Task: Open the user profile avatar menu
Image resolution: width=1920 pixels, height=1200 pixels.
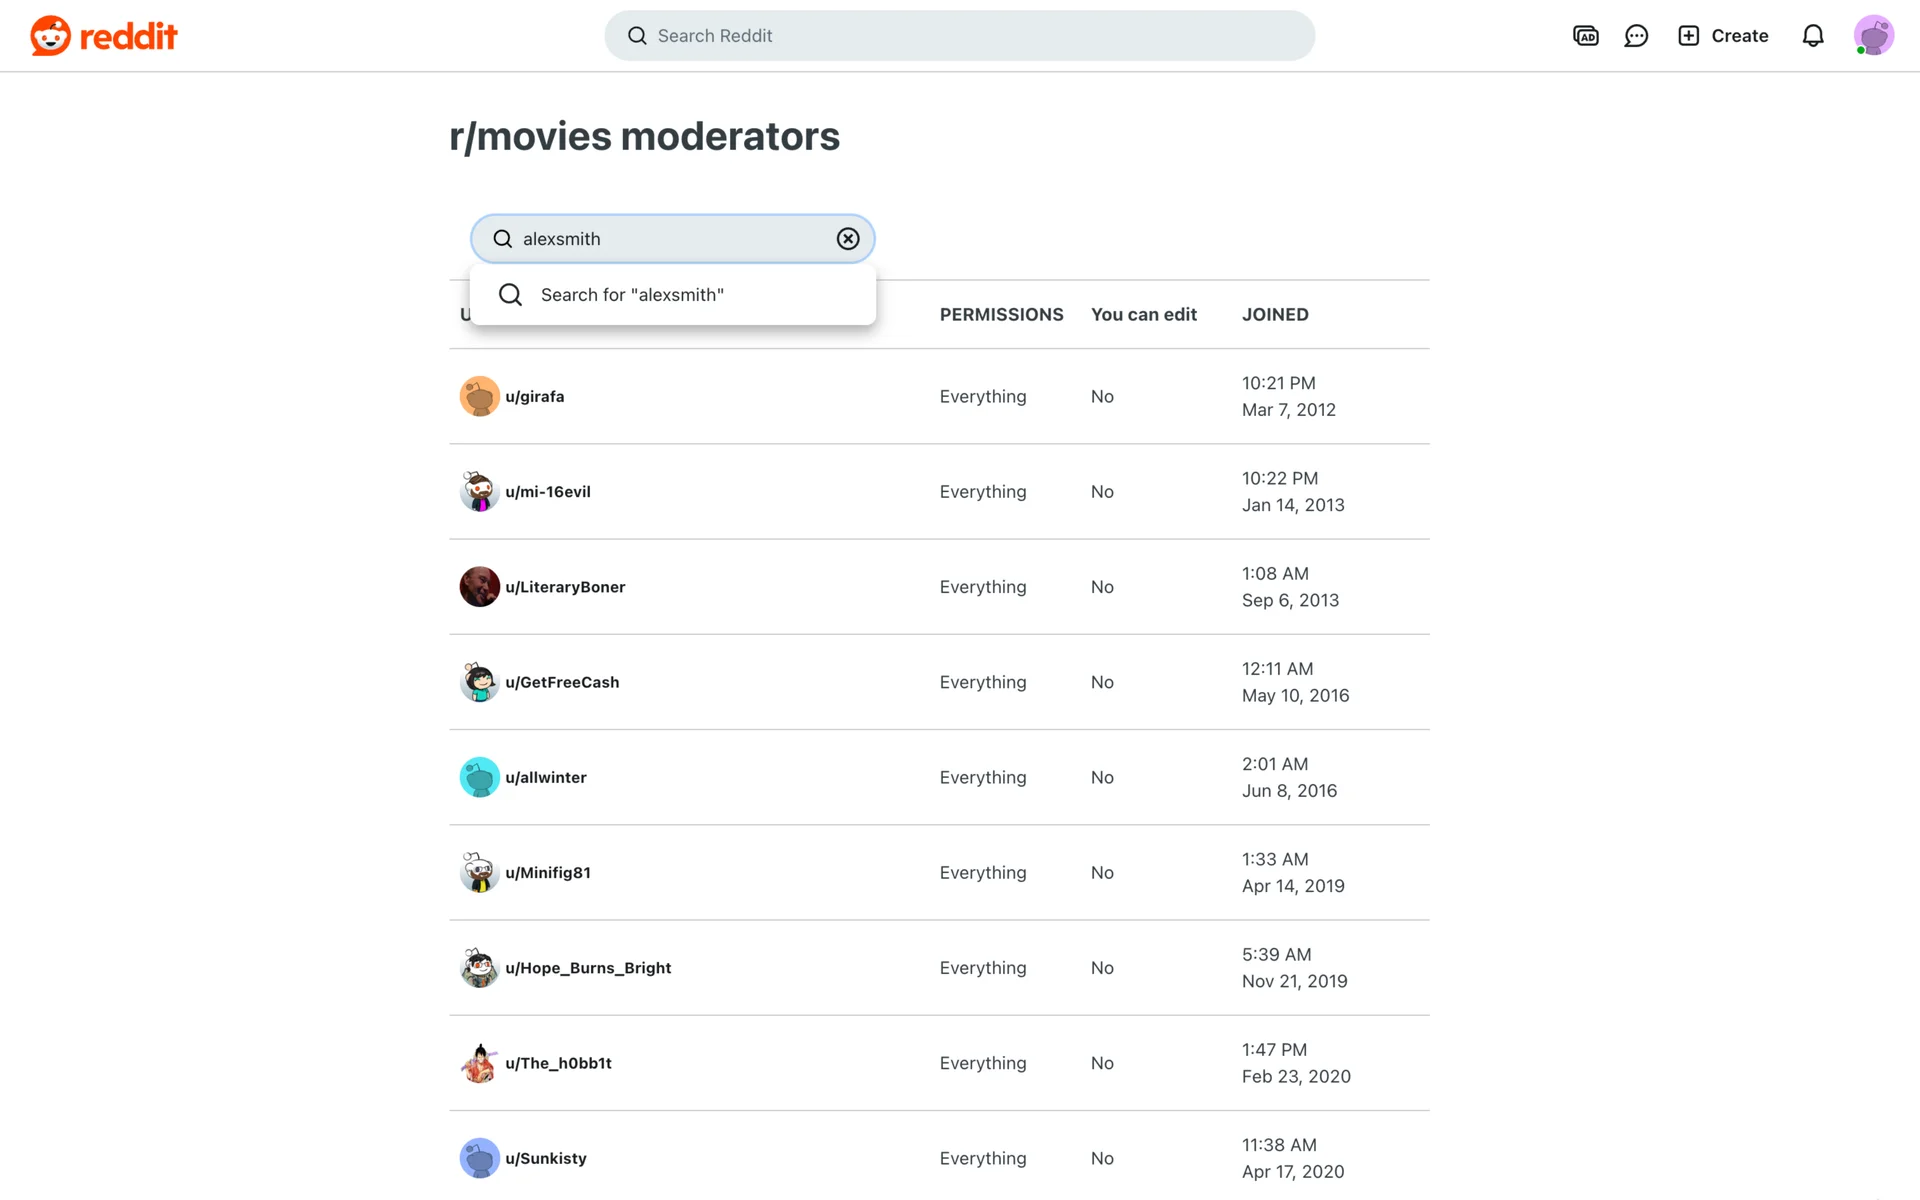Action: 1872,36
